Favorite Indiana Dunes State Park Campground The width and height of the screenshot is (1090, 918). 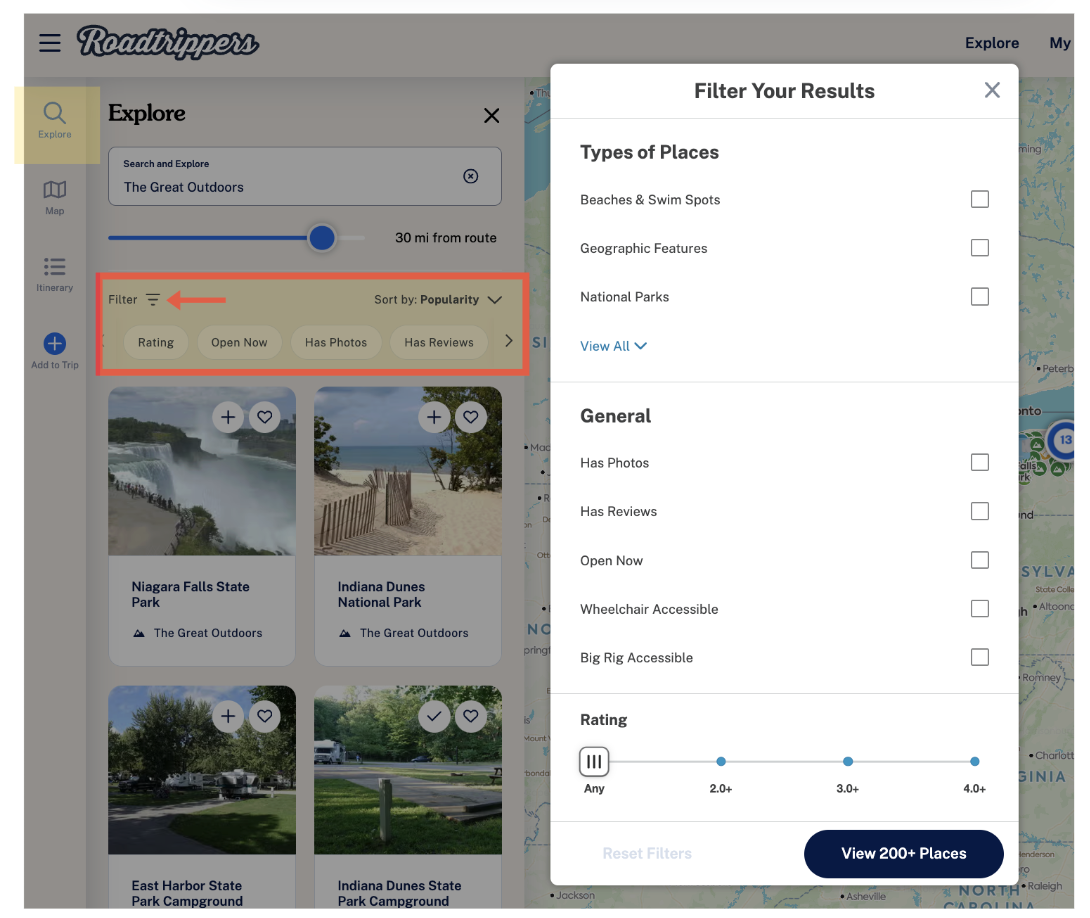click(471, 716)
